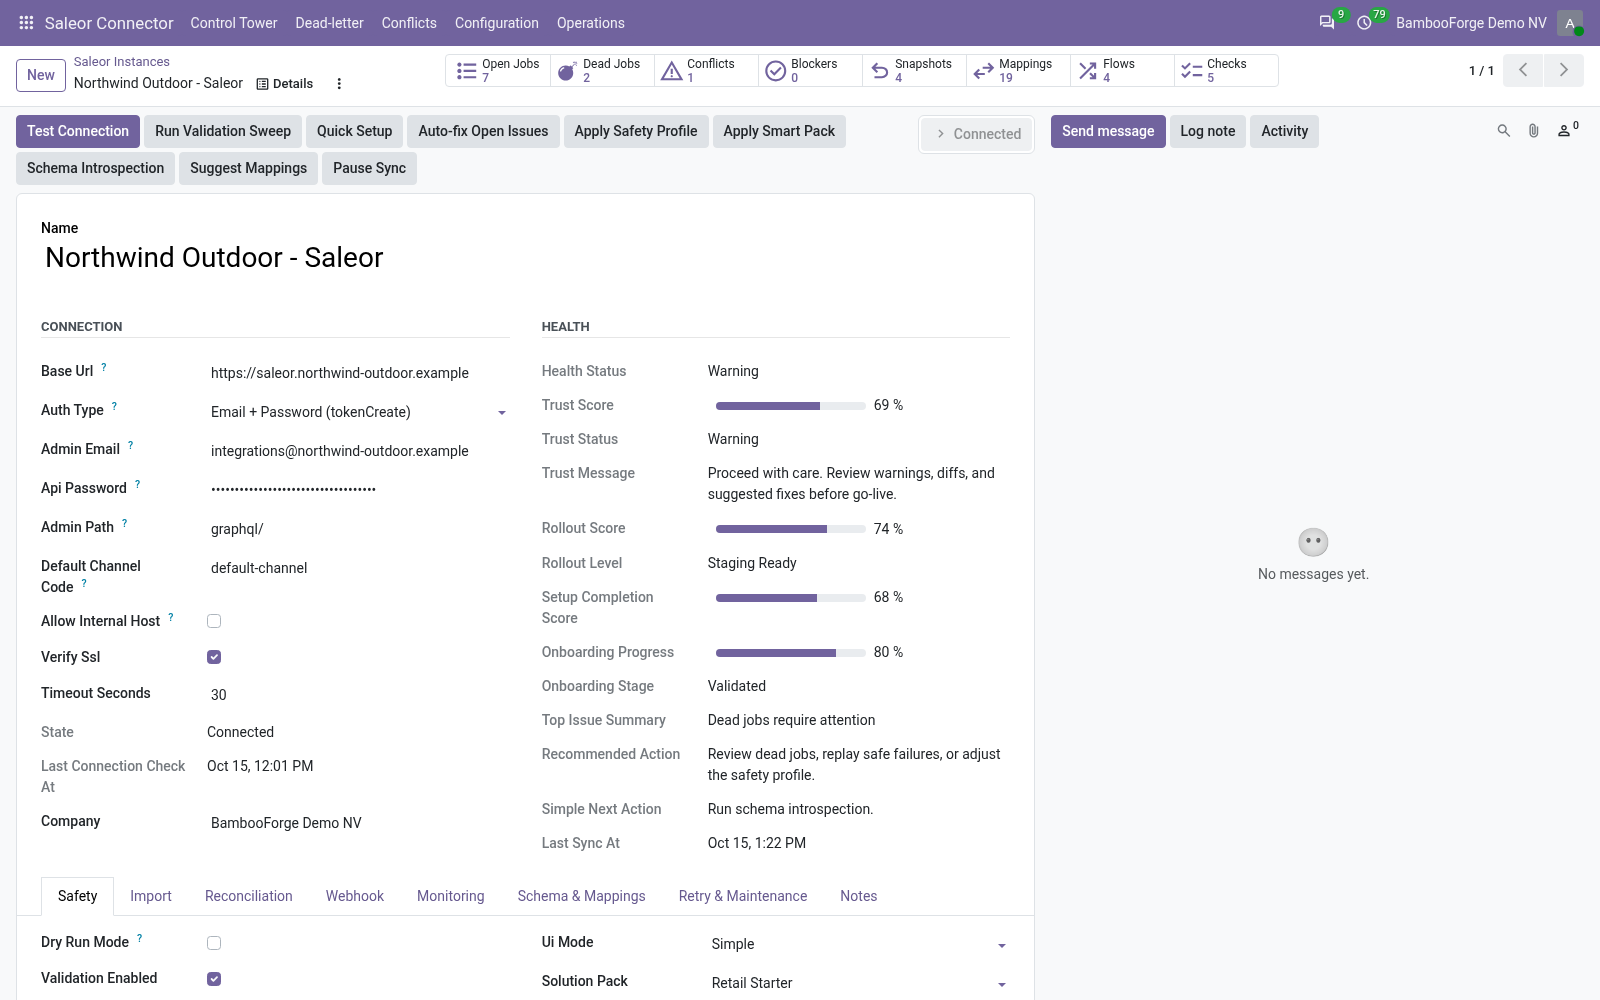
Task: Click Run Validation Sweep button
Action: point(223,131)
